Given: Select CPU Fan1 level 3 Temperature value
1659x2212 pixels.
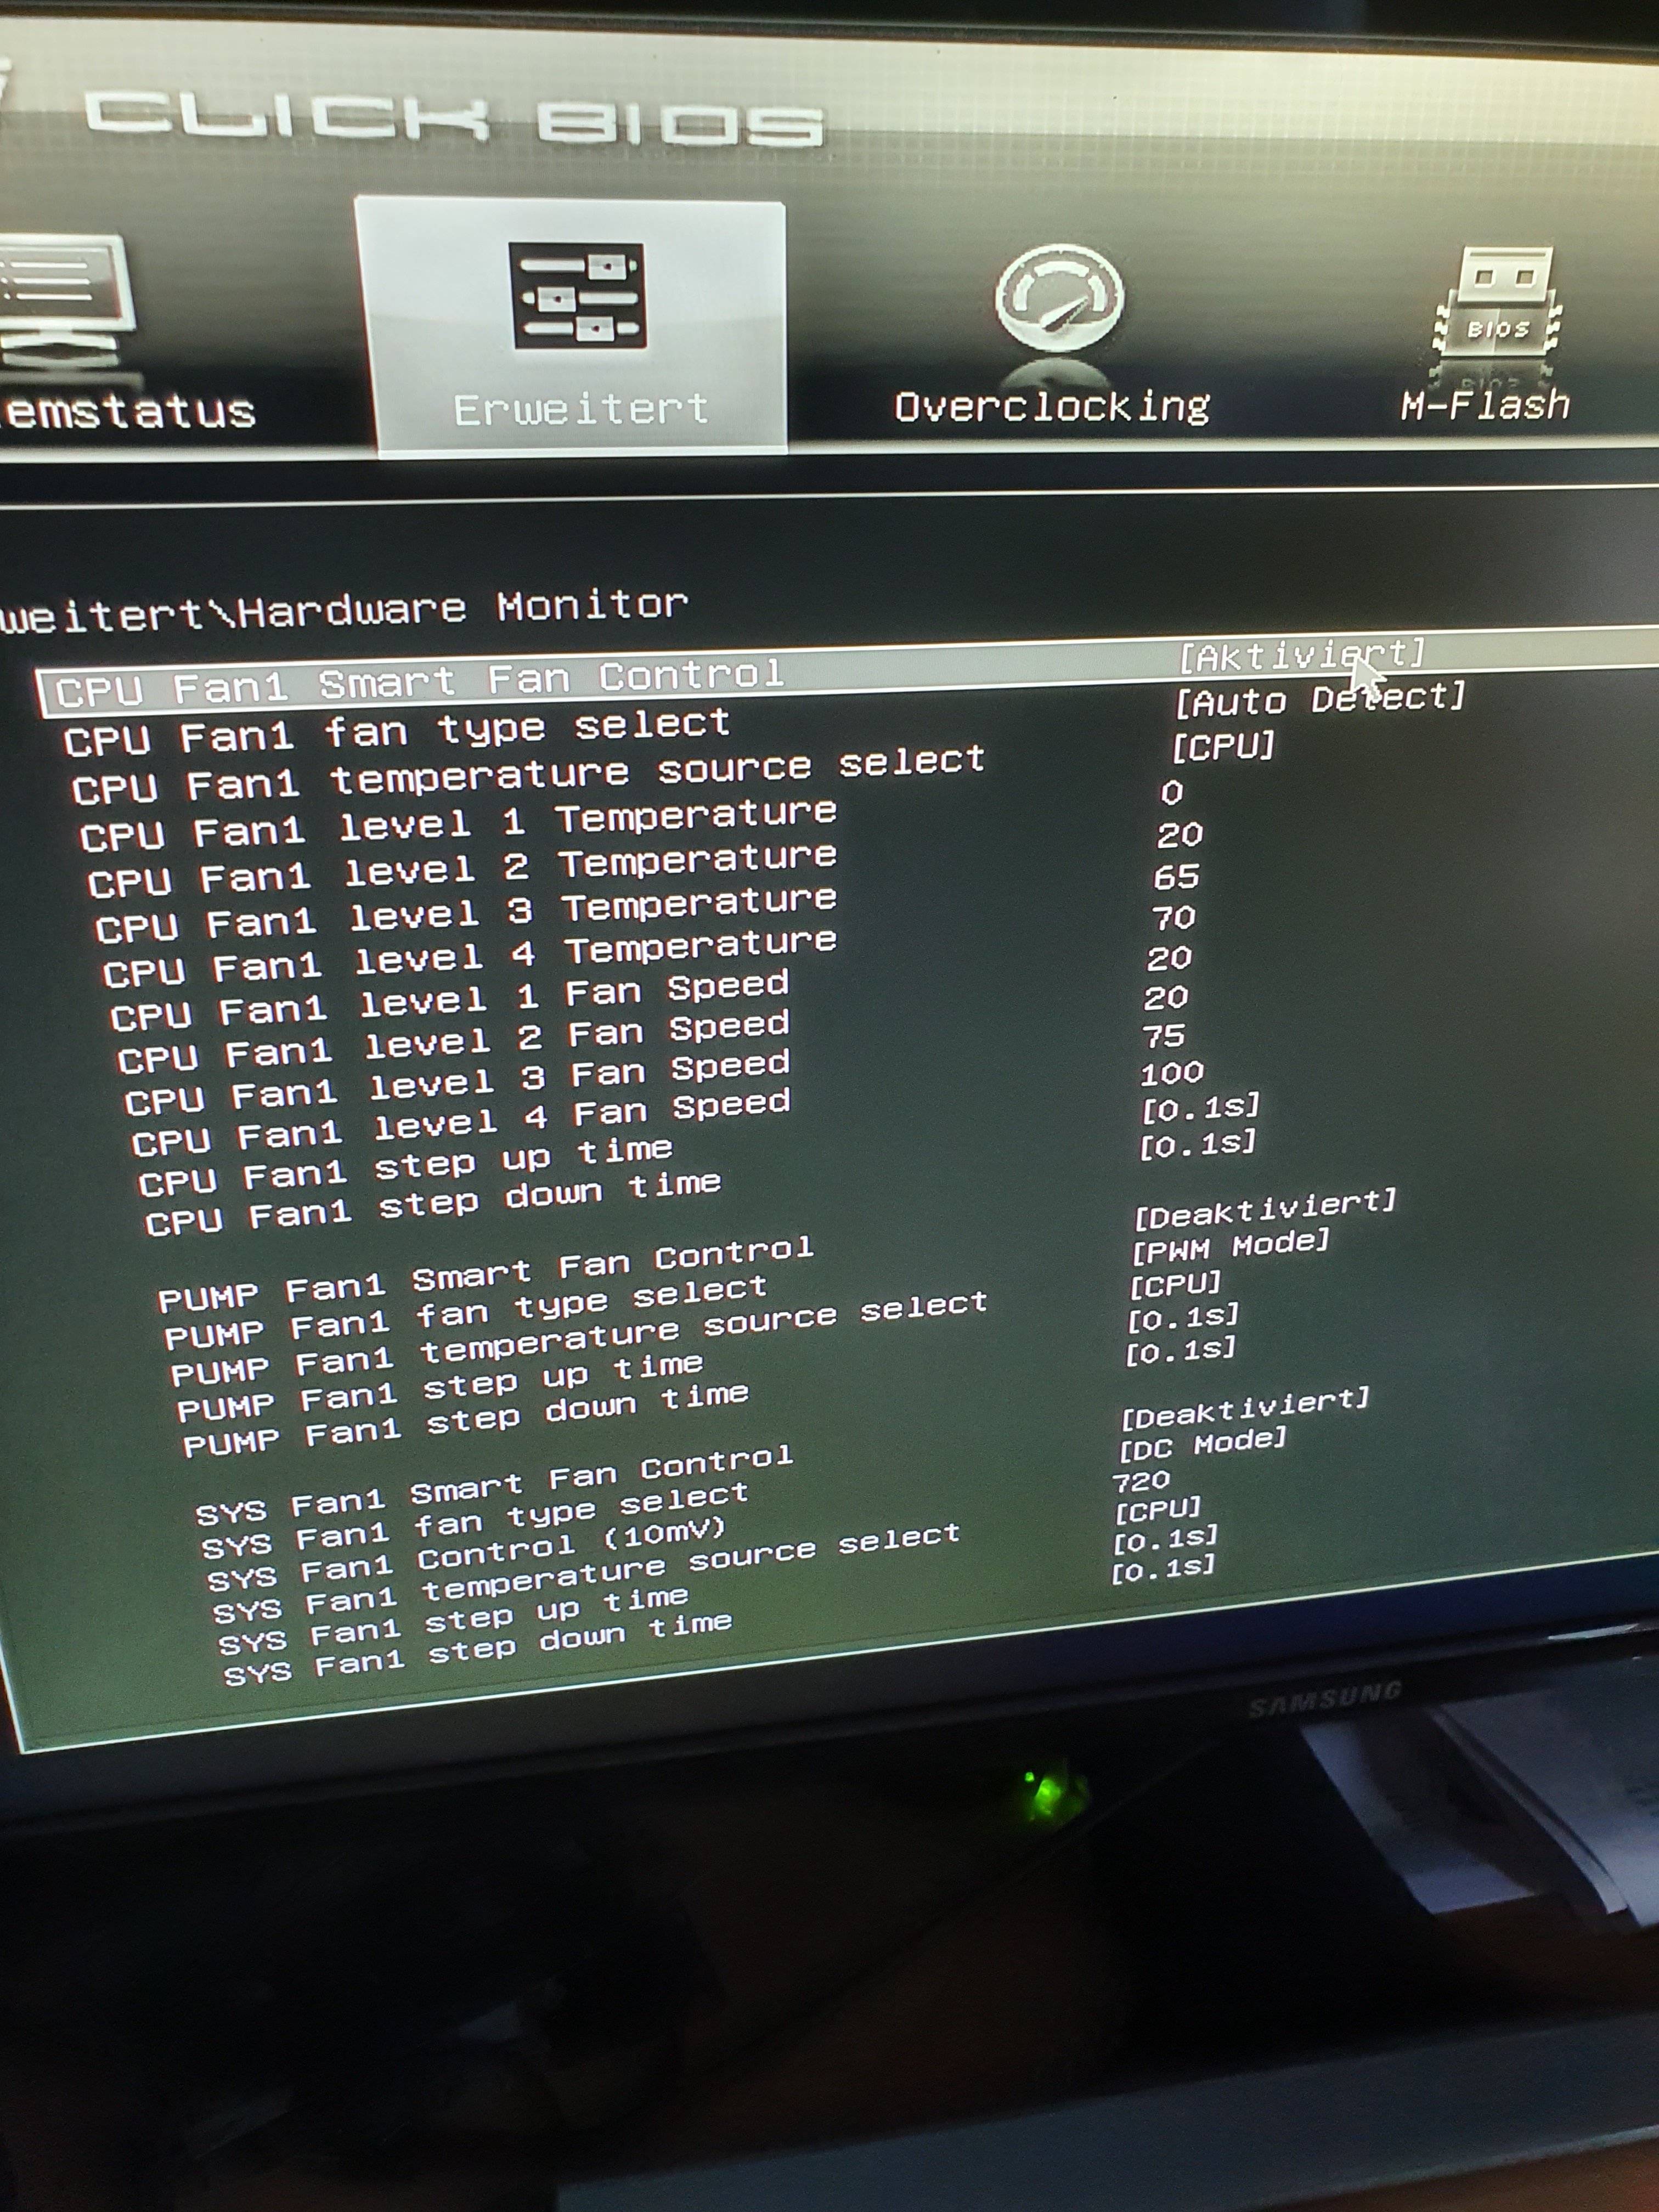Looking at the screenshot, I should pos(1175,877).
